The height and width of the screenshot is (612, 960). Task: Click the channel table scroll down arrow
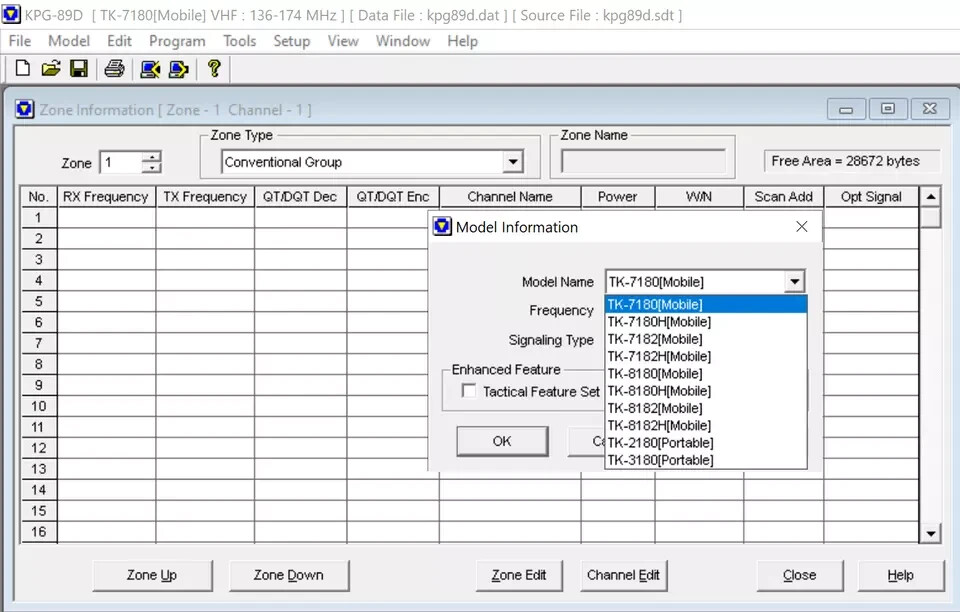pos(931,534)
